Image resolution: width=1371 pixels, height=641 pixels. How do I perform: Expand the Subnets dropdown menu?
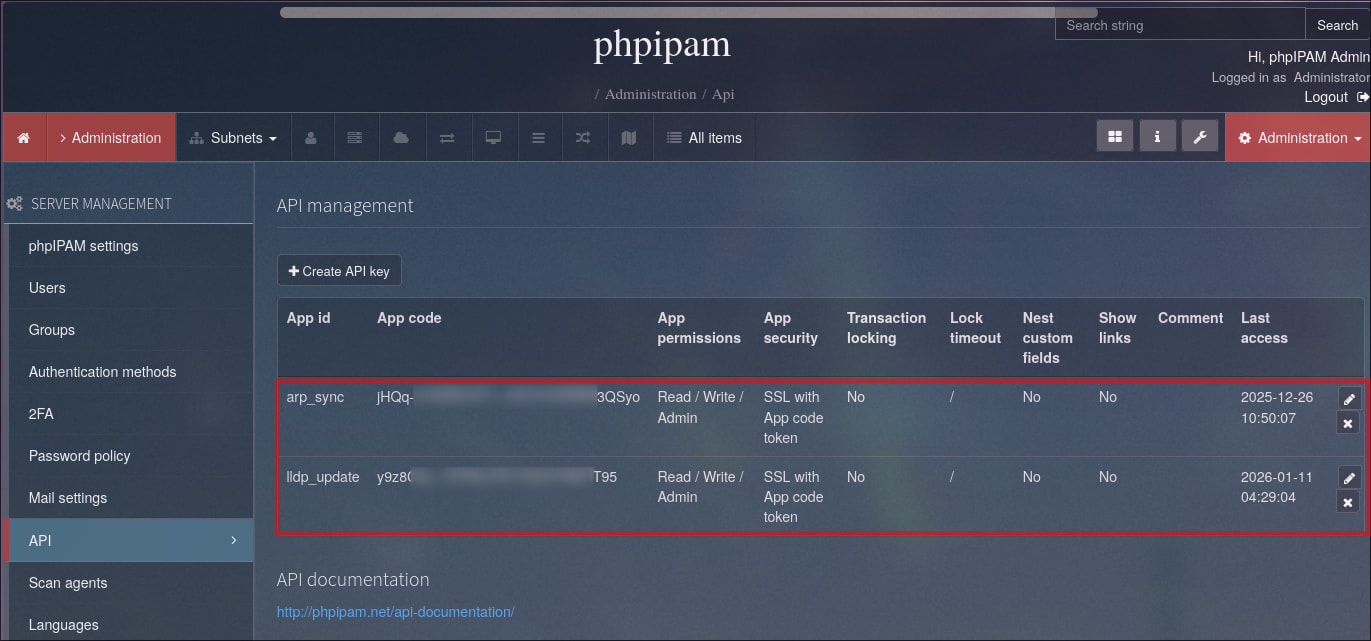click(234, 138)
